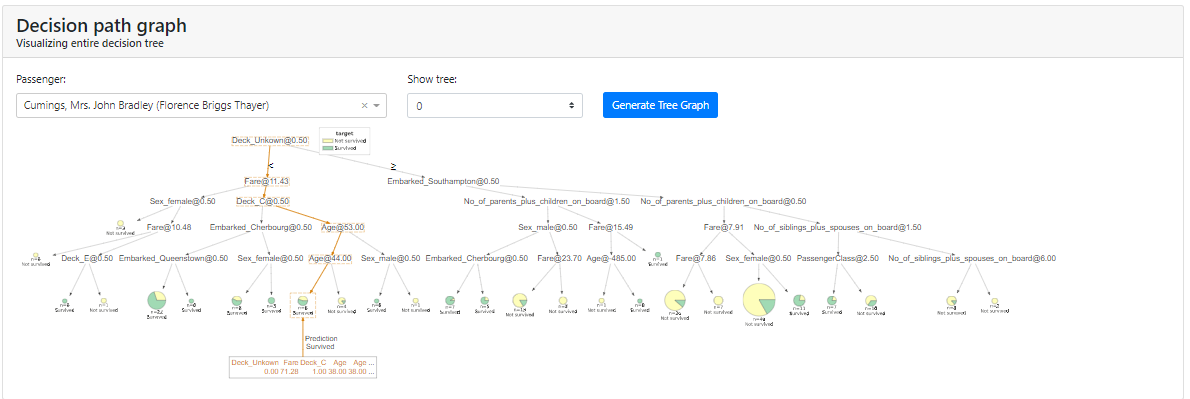Viewport: 1190px width, 399px height.
Task: Click the dashed-box predicted leaf pie chart
Action: click(302, 300)
